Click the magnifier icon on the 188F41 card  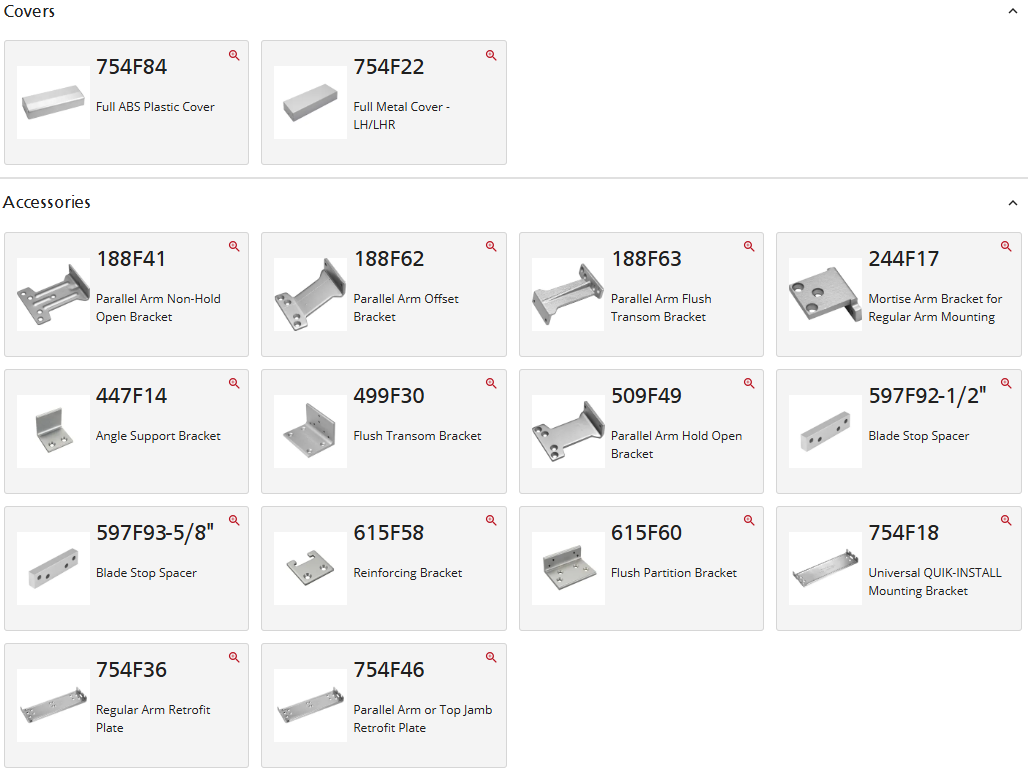(x=234, y=246)
